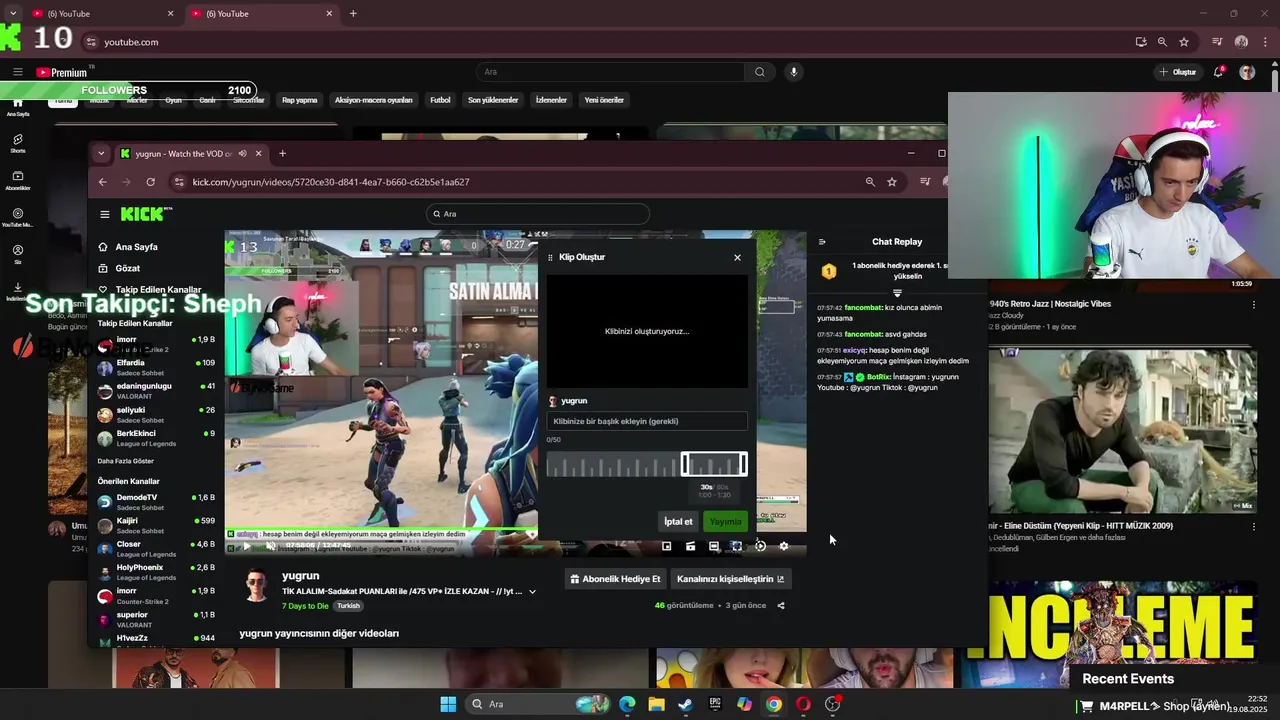Screen dimensions: 1280x720
Task: Open seliyuki channel in sidebar
Action: (157, 414)
